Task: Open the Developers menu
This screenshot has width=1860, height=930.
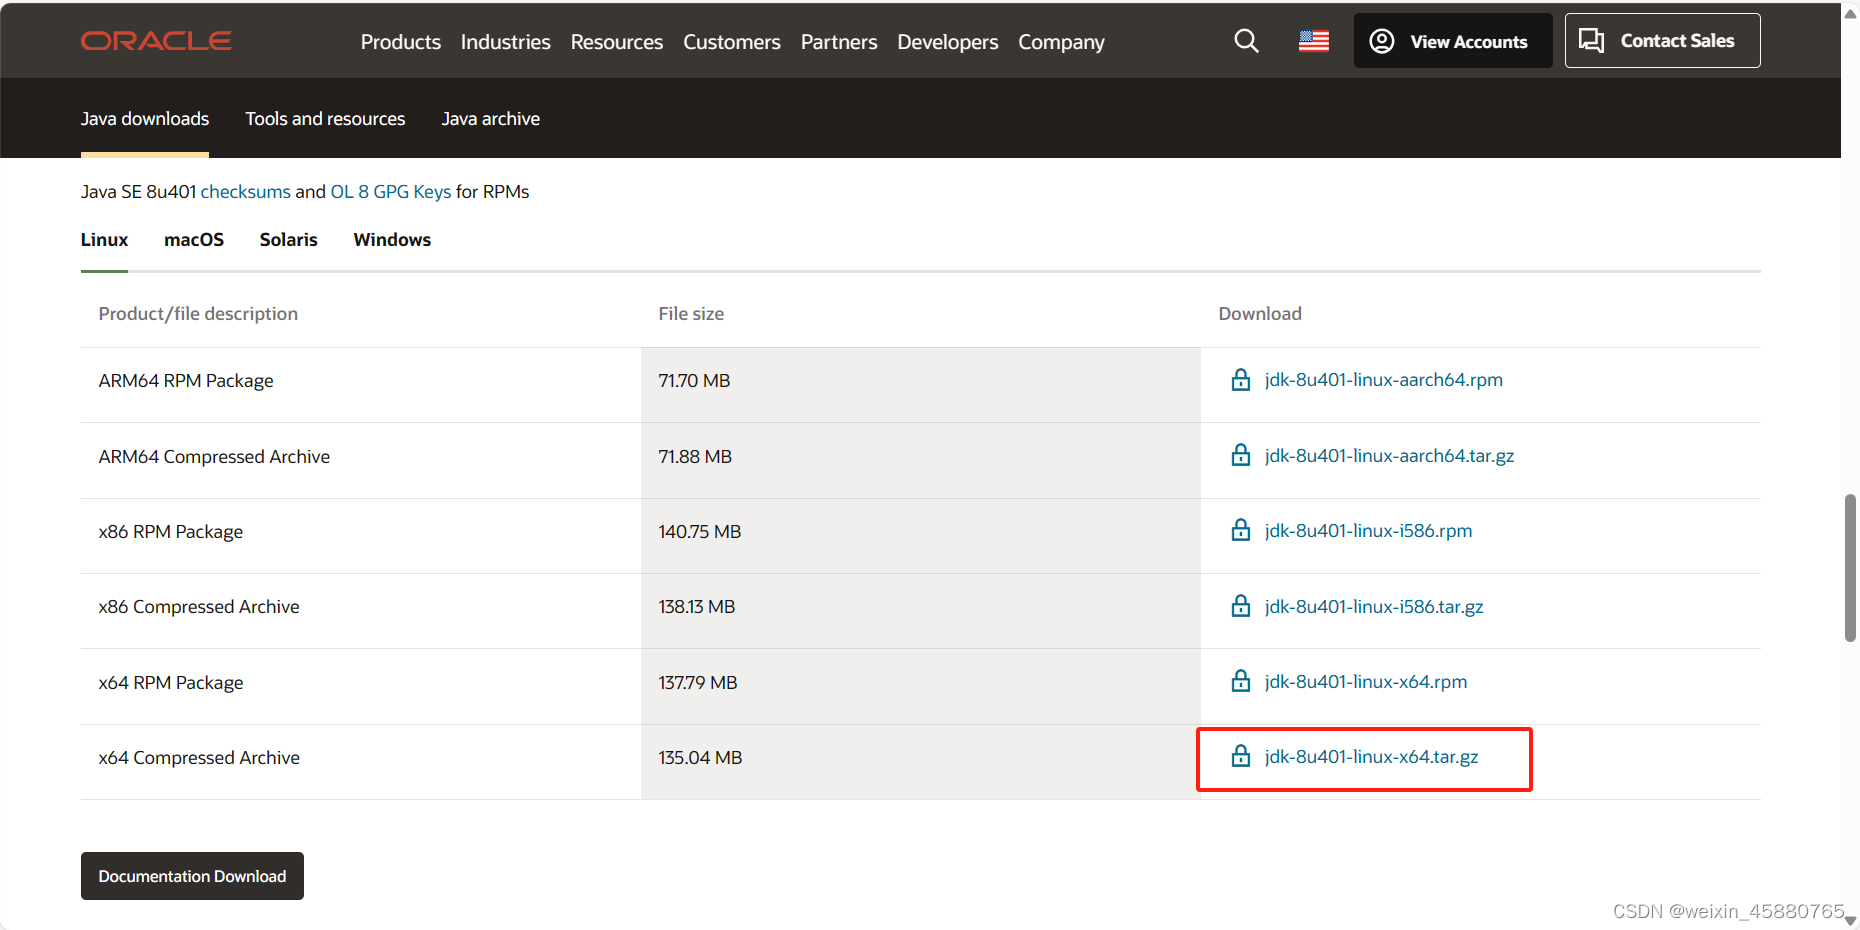Action: click(x=948, y=42)
